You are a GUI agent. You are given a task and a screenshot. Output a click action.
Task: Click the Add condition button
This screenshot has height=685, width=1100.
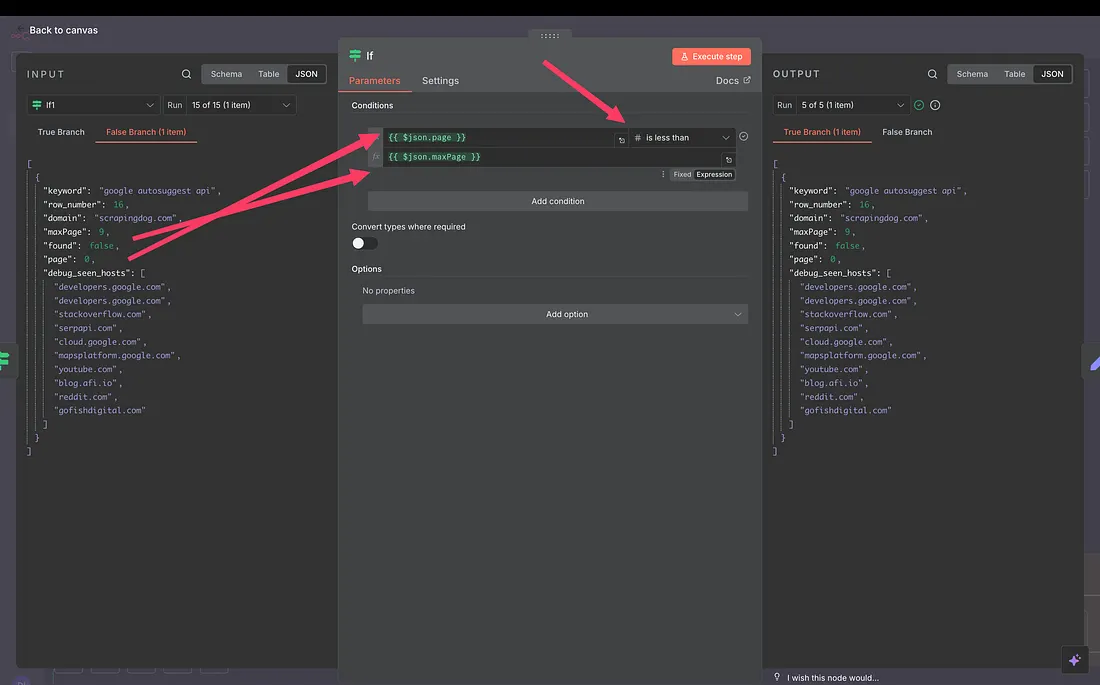557,201
